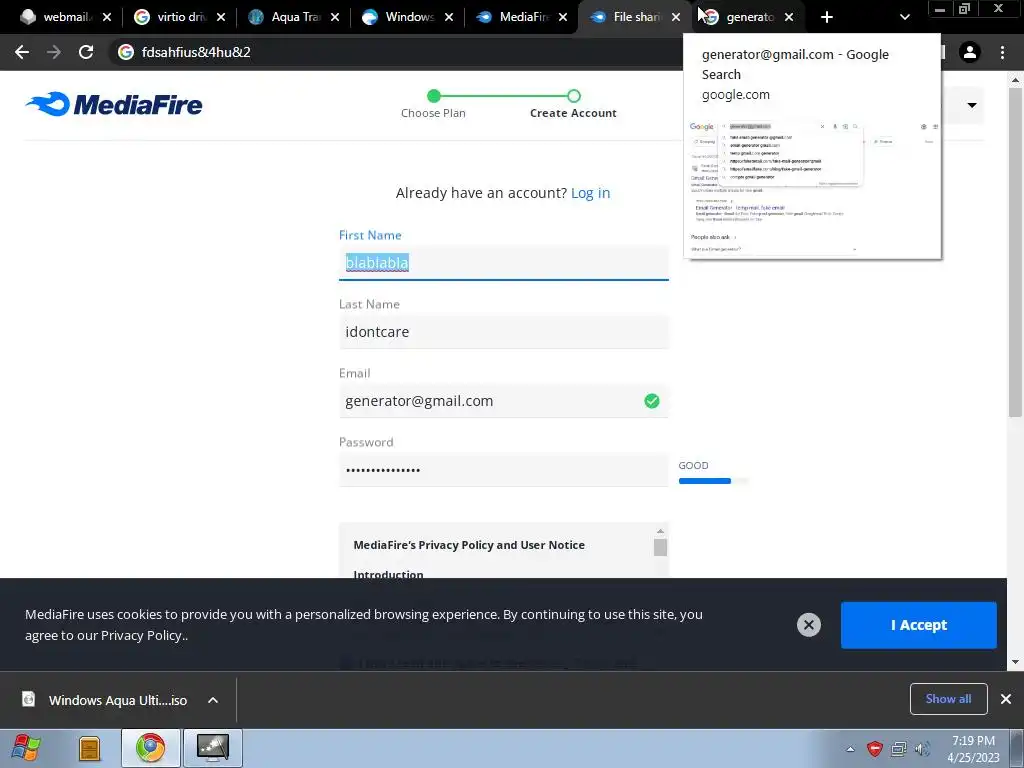The image size is (1024, 768).
Task: Reload the current page
Action: click(x=86, y=52)
